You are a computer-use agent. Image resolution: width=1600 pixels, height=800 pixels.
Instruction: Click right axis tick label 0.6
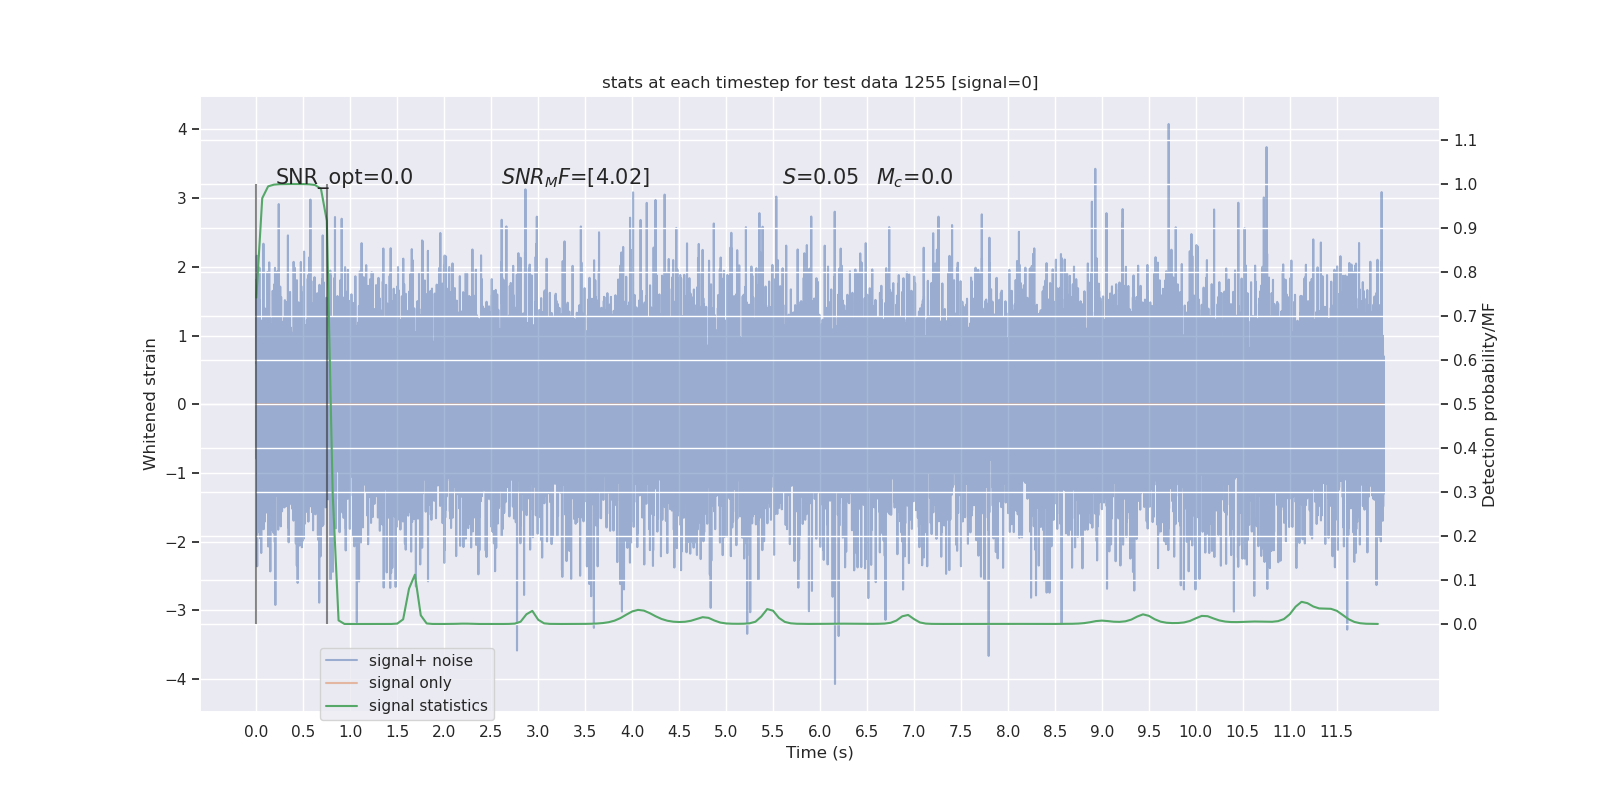(x=1465, y=361)
